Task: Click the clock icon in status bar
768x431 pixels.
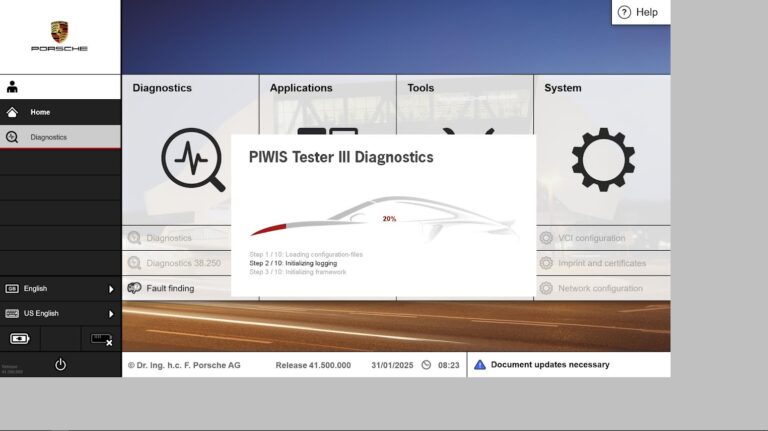Action: (426, 365)
